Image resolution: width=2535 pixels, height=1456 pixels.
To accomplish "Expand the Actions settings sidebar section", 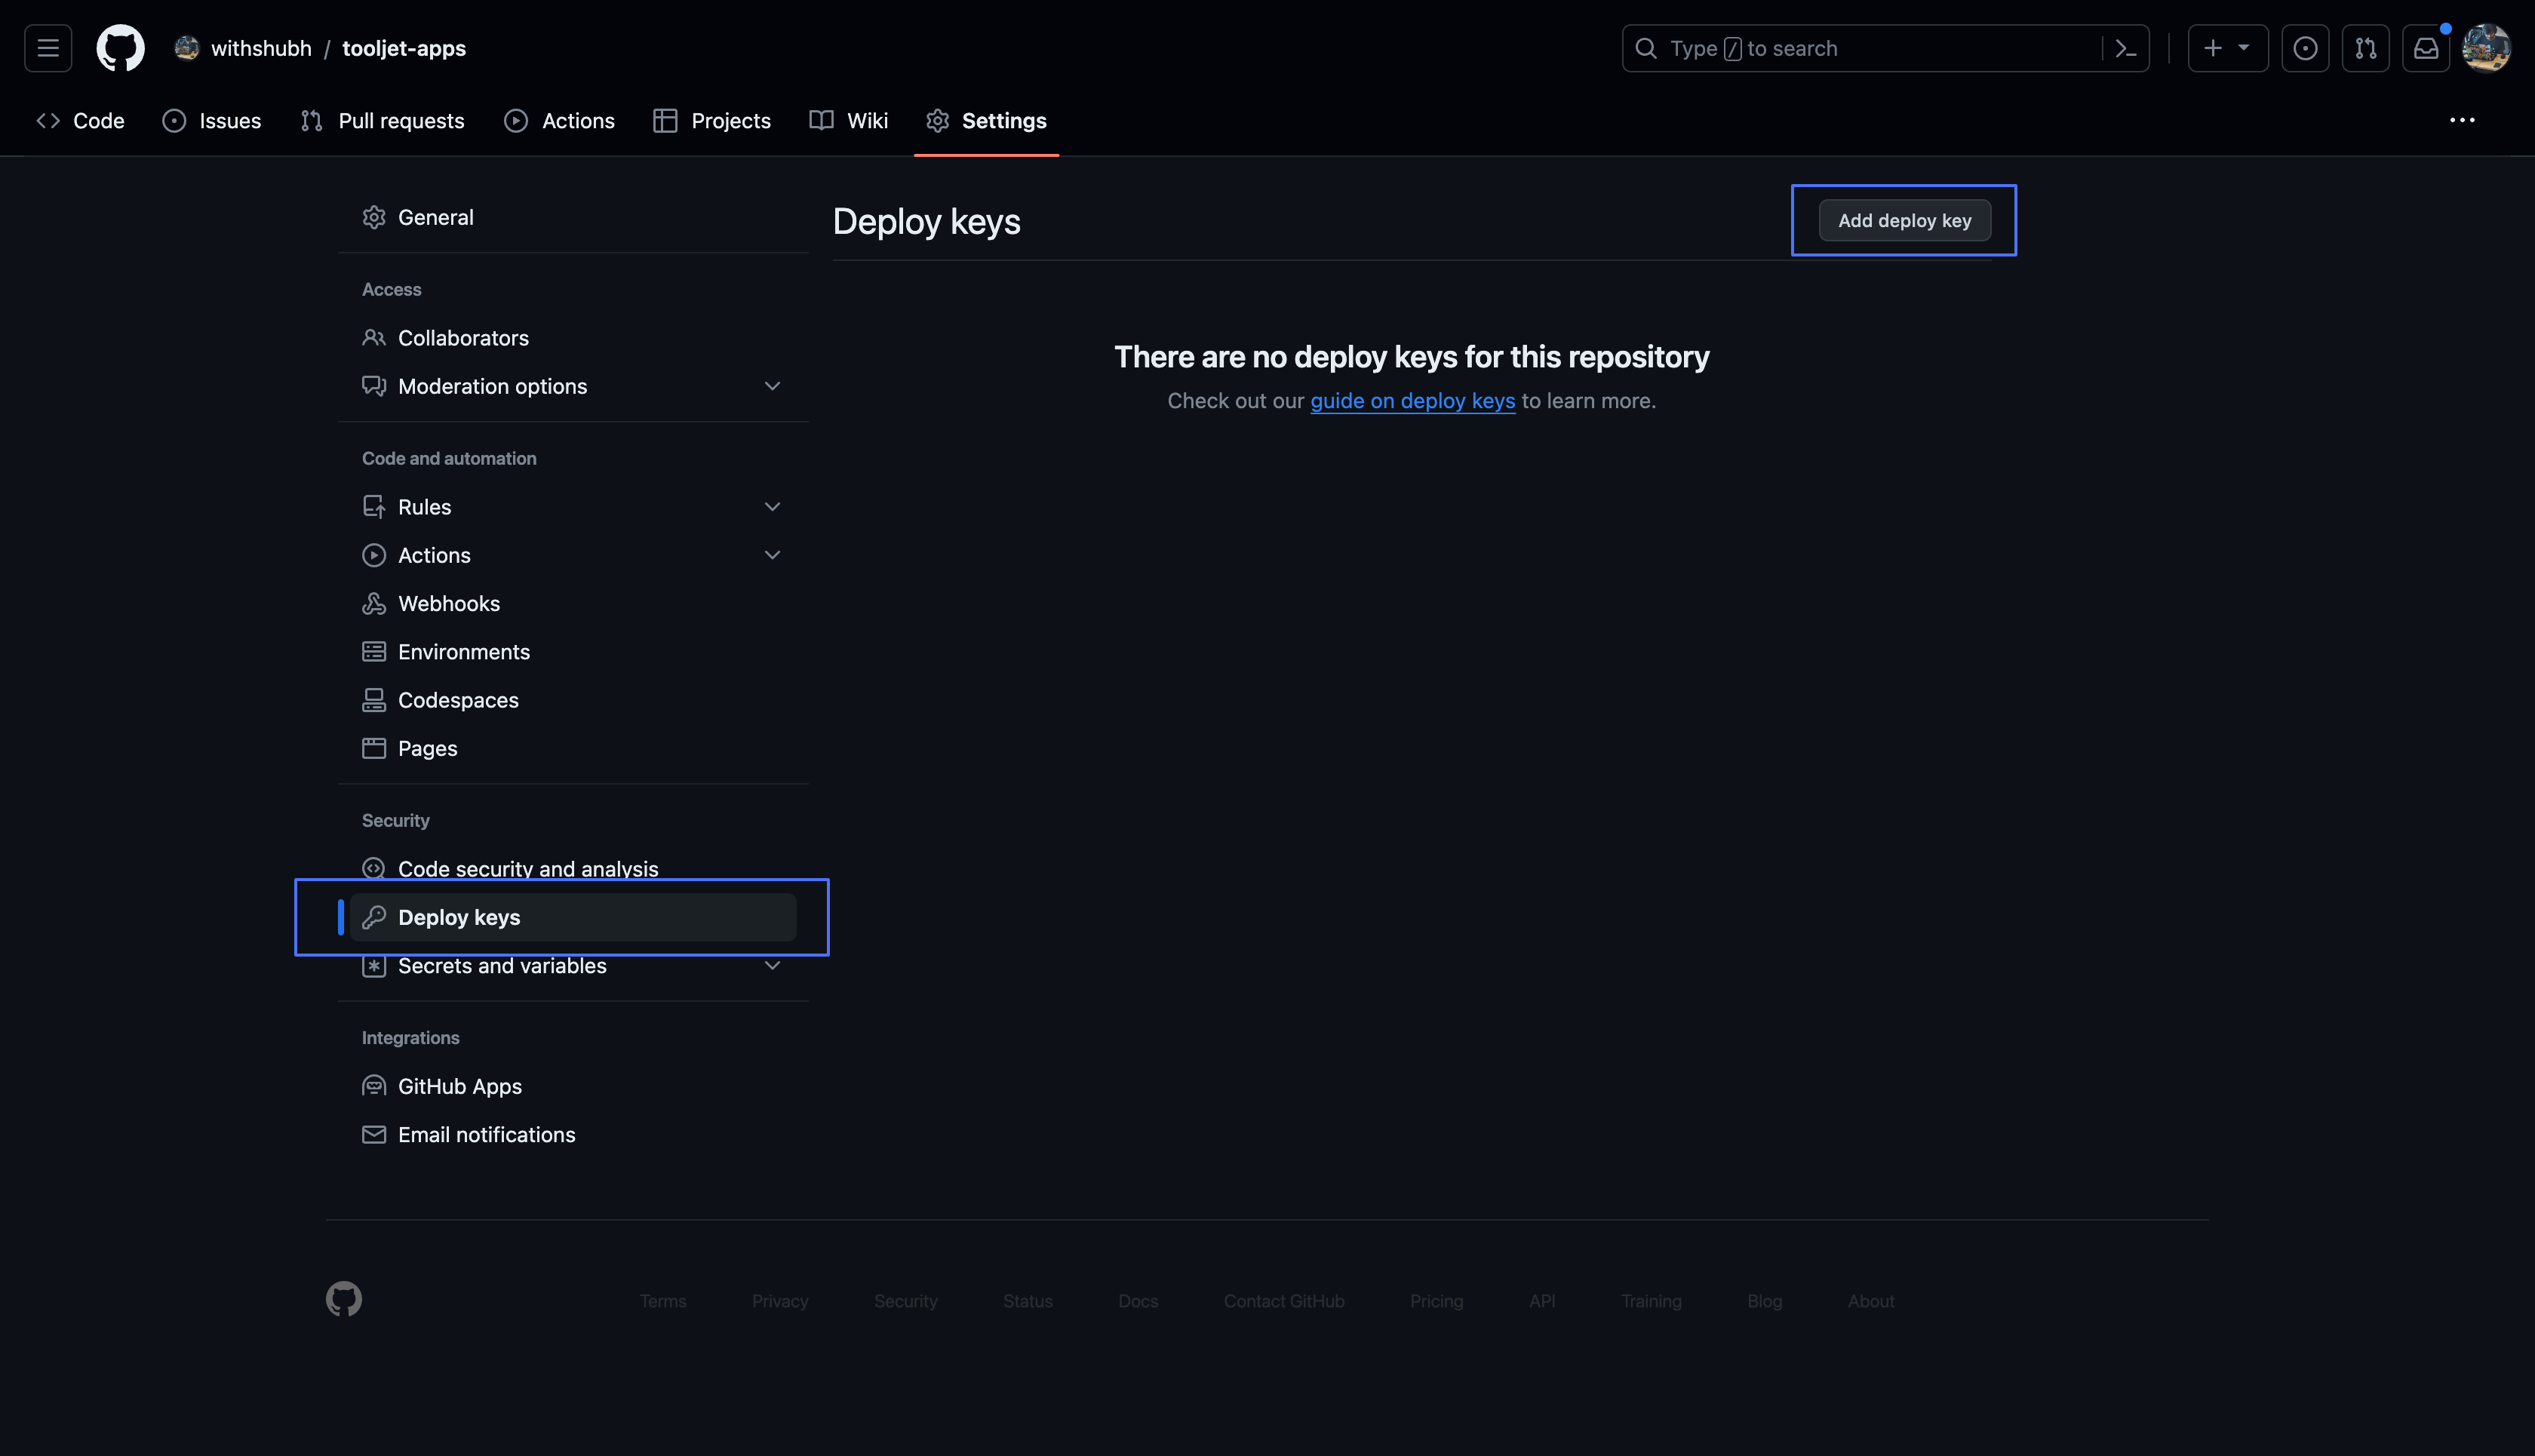I will pyautogui.click(x=772, y=555).
